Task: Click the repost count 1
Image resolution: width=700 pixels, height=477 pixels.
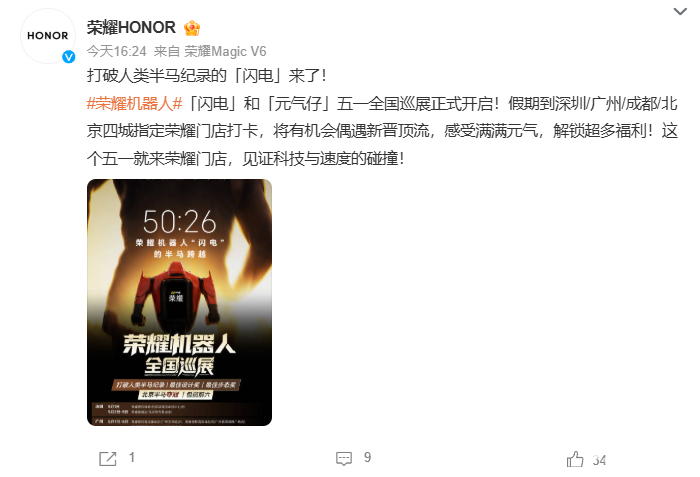Action: click(x=132, y=457)
